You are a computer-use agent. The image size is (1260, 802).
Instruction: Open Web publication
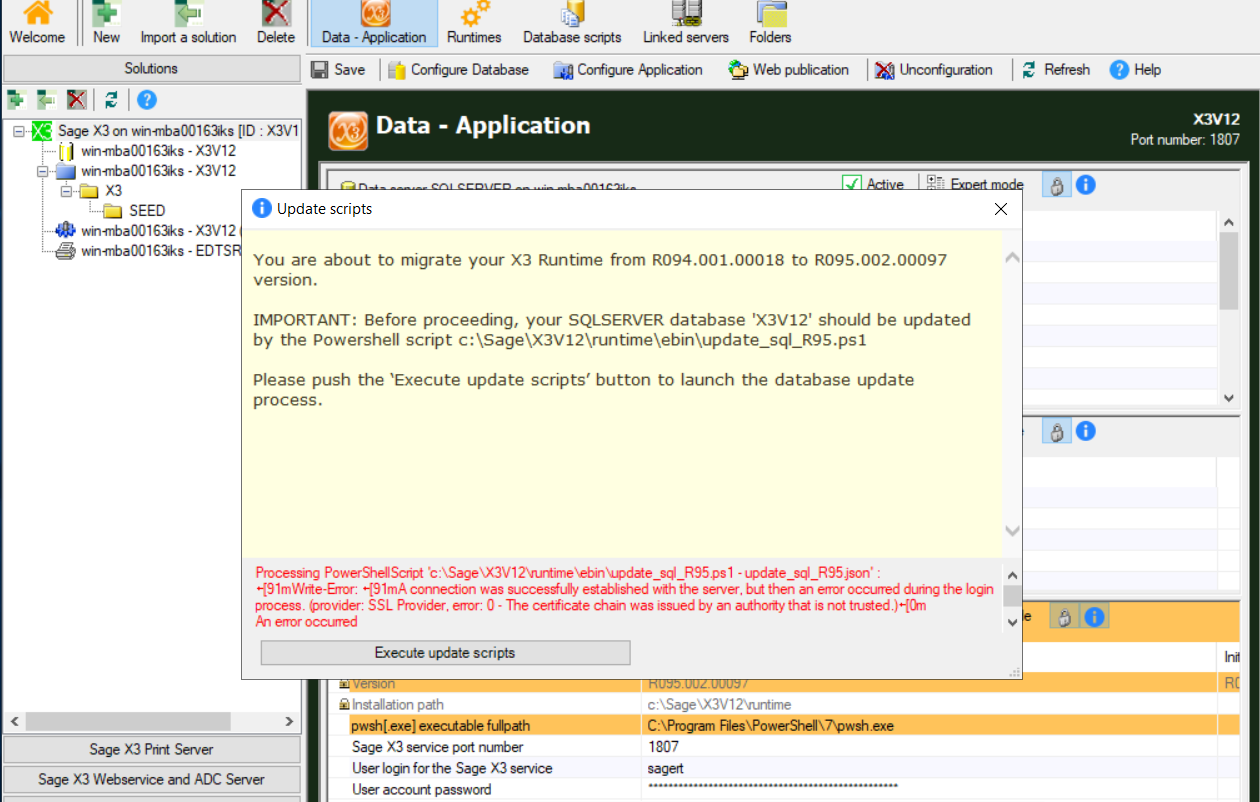[x=788, y=70]
